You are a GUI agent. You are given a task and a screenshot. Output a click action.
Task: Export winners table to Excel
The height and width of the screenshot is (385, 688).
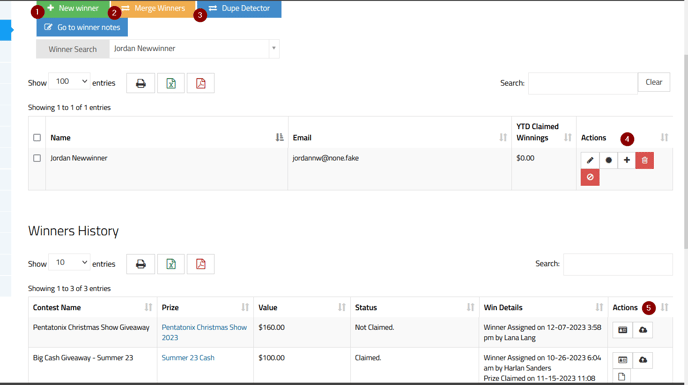(x=171, y=83)
